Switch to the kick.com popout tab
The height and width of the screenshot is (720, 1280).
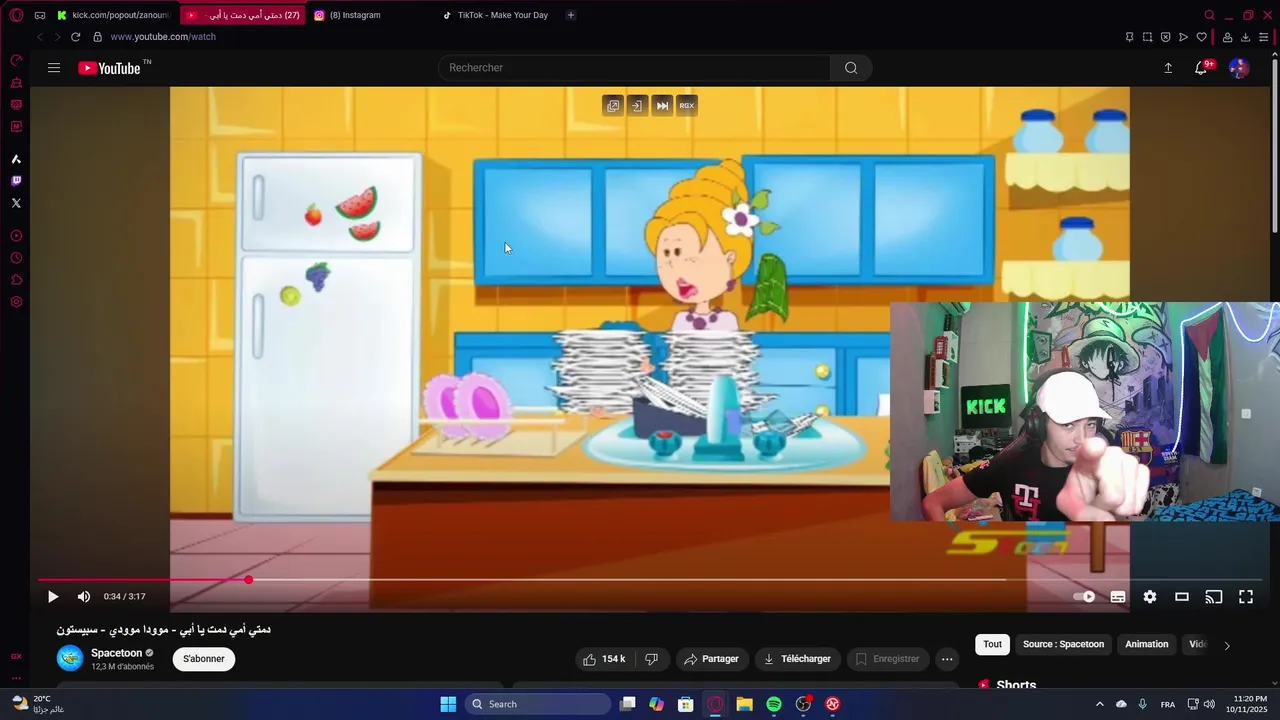click(x=112, y=15)
